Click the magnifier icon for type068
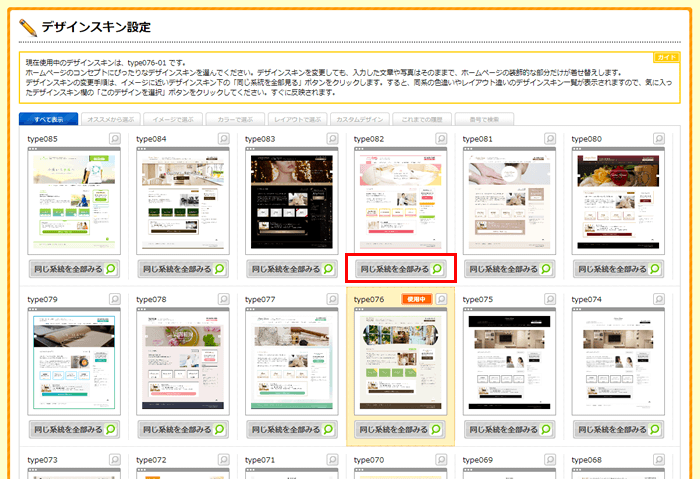700x479 pixels. point(659,460)
